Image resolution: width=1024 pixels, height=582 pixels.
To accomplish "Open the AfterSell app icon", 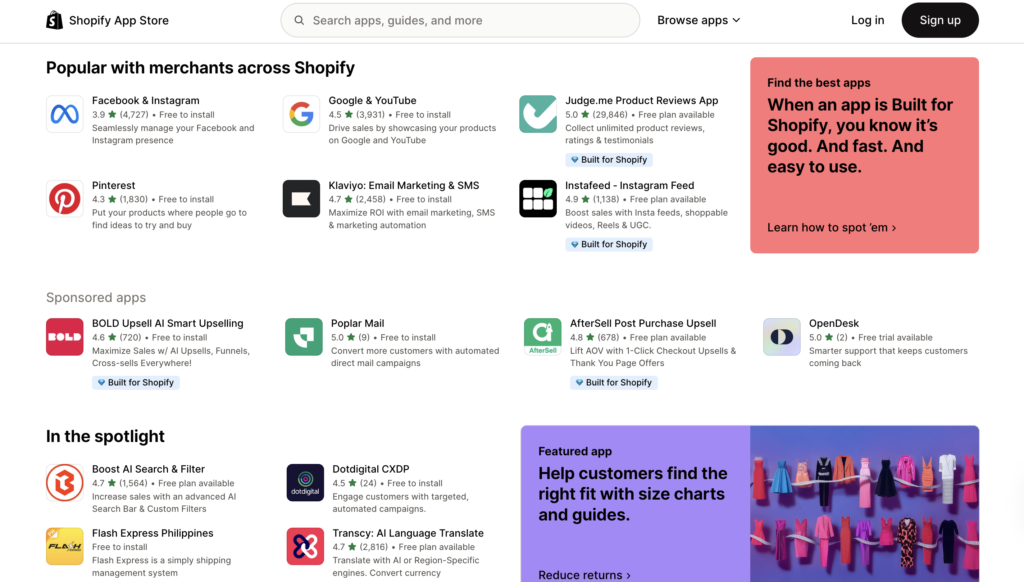I will [x=543, y=337].
